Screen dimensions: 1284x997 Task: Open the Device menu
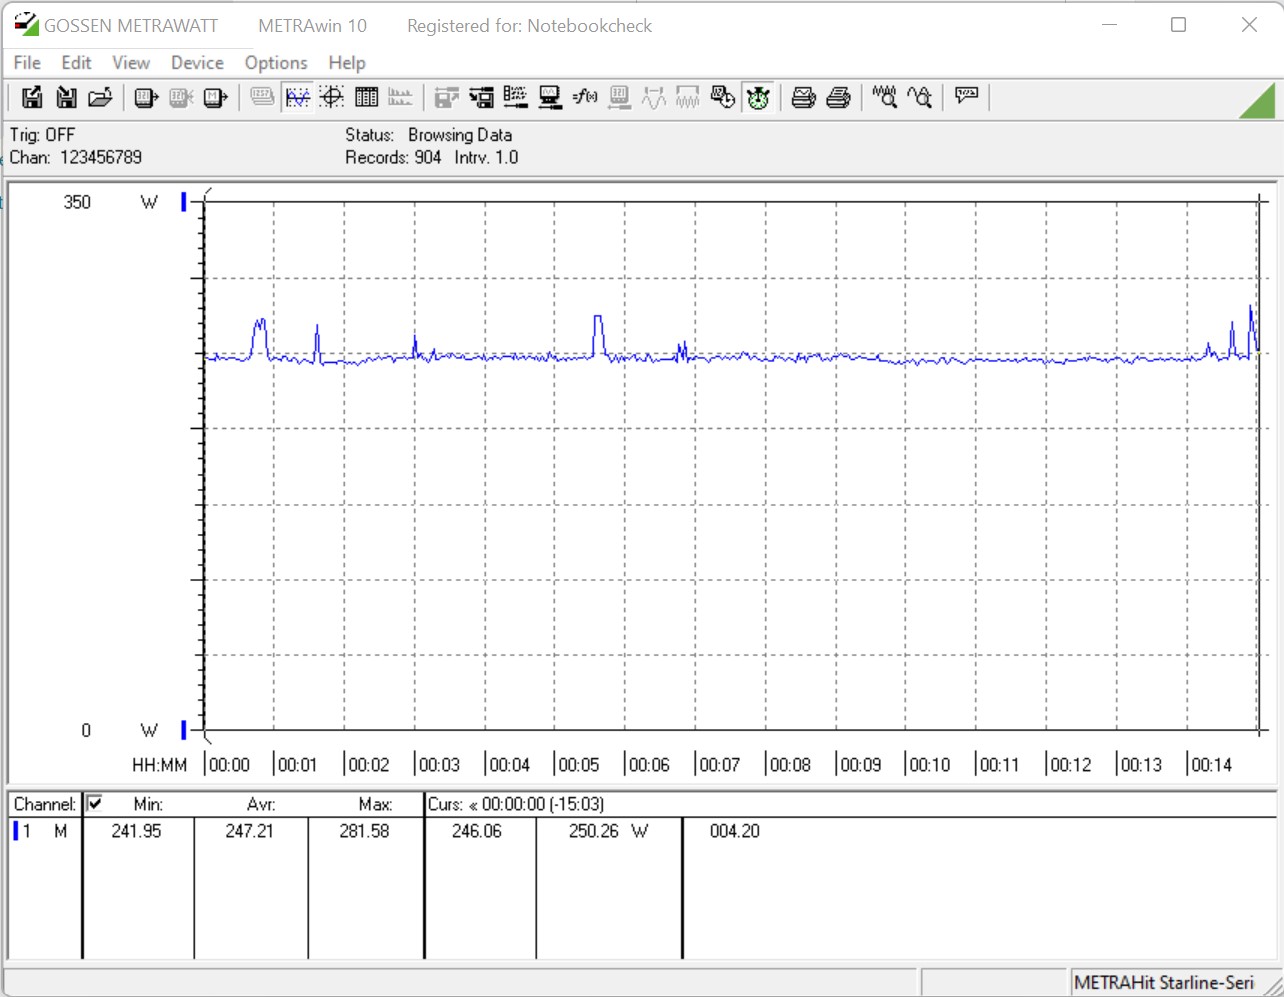tap(197, 63)
